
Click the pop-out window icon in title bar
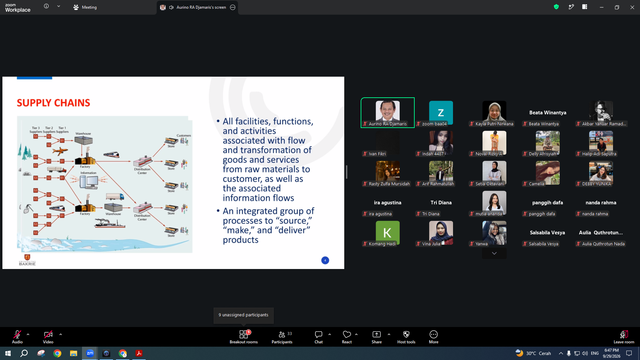click(x=571, y=7)
